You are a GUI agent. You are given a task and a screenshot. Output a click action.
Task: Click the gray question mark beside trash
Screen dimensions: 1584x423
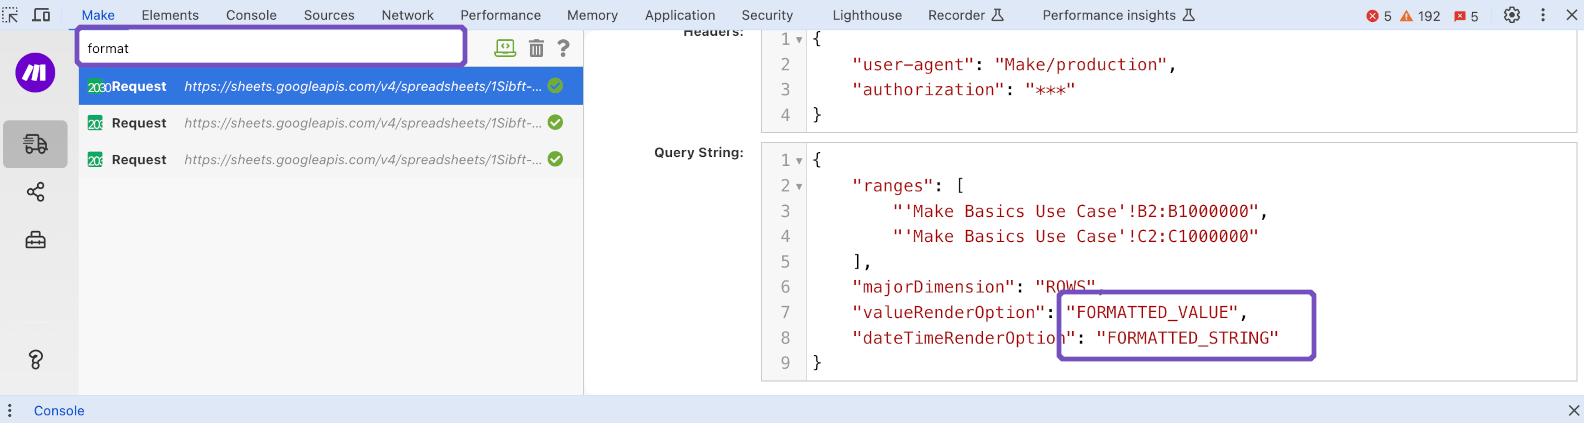(x=564, y=48)
